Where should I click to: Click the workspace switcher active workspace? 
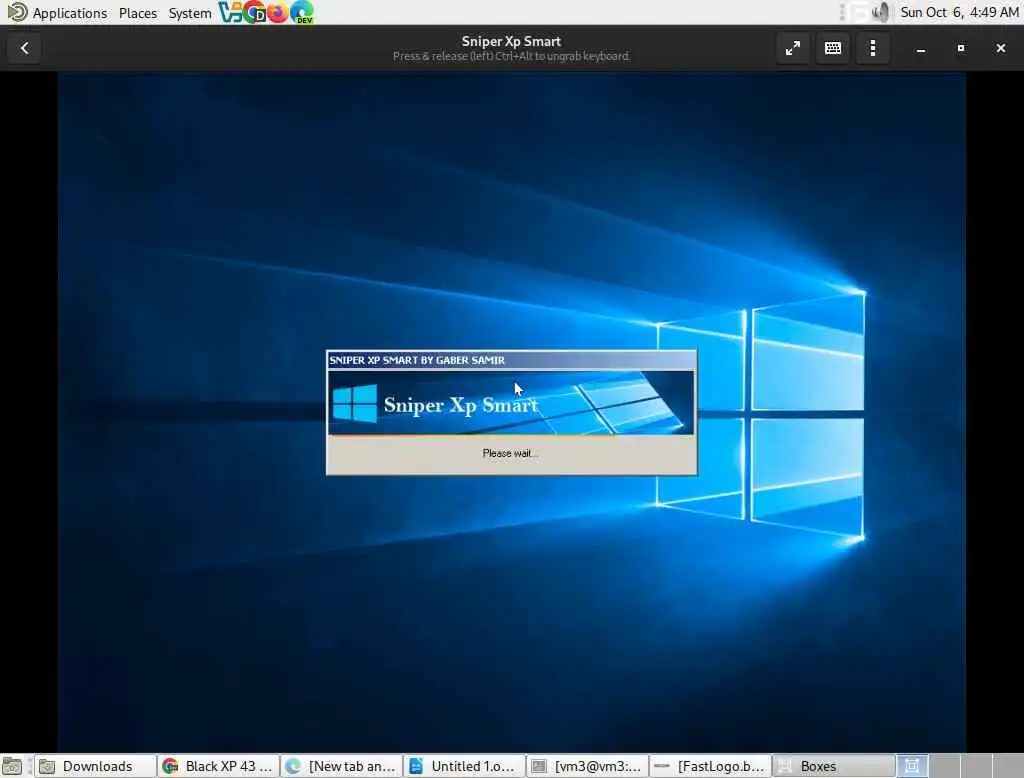[x=912, y=766]
